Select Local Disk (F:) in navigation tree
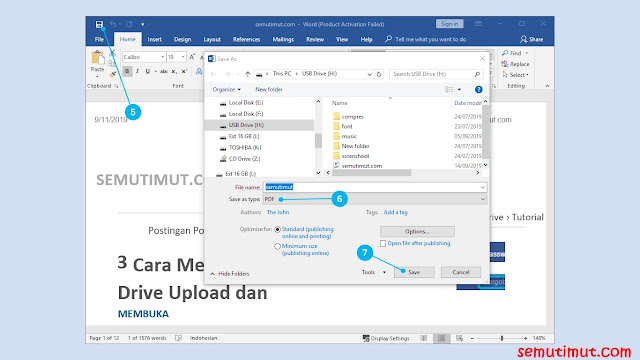Image resolution: width=640 pixels, height=360 pixels. click(x=245, y=114)
